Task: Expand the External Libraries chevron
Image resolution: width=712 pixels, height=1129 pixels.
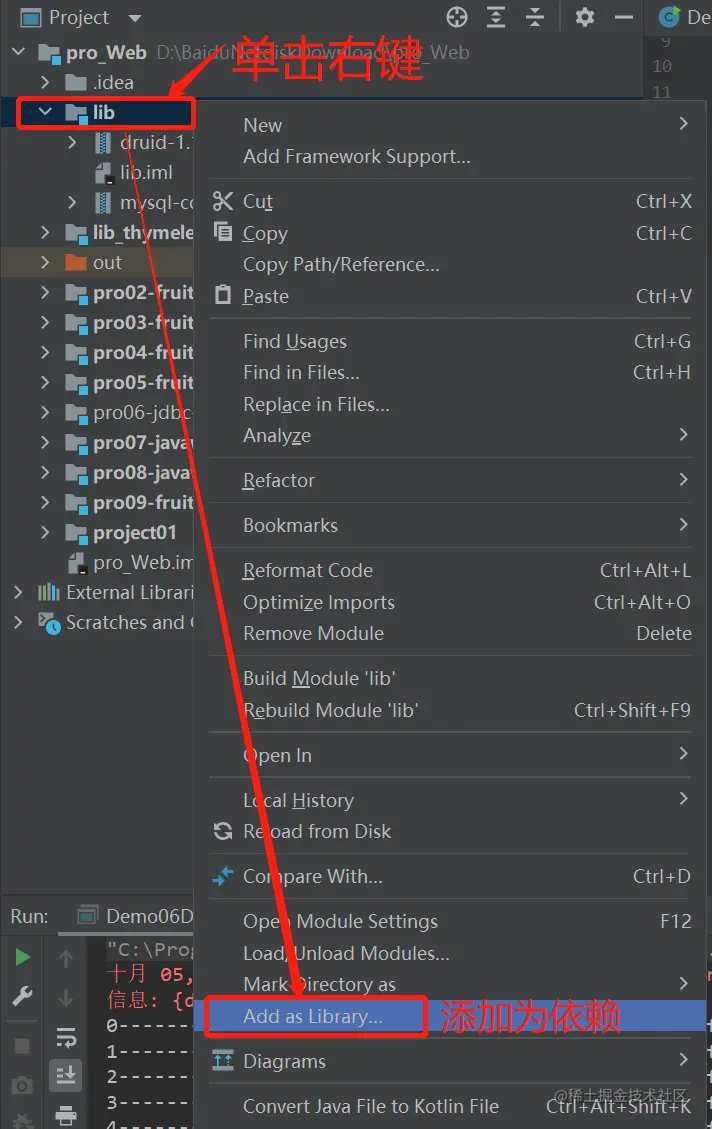Action: click(x=19, y=592)
